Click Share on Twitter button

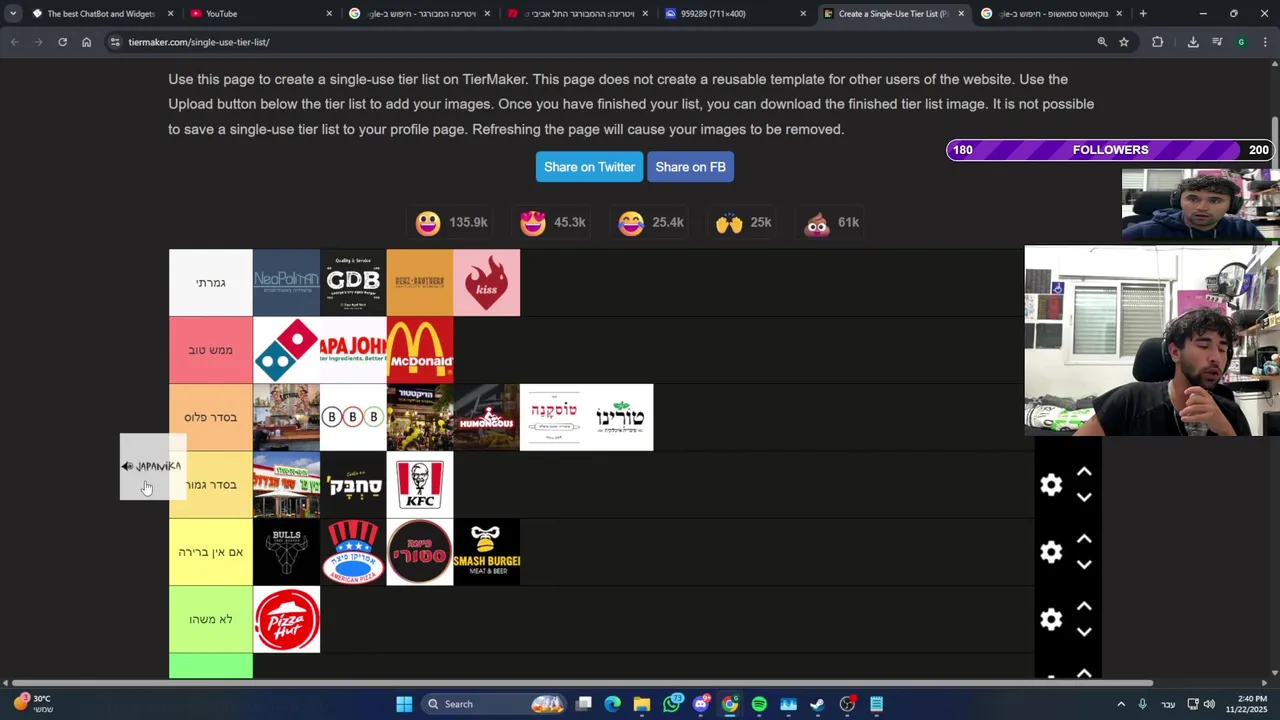589,167
